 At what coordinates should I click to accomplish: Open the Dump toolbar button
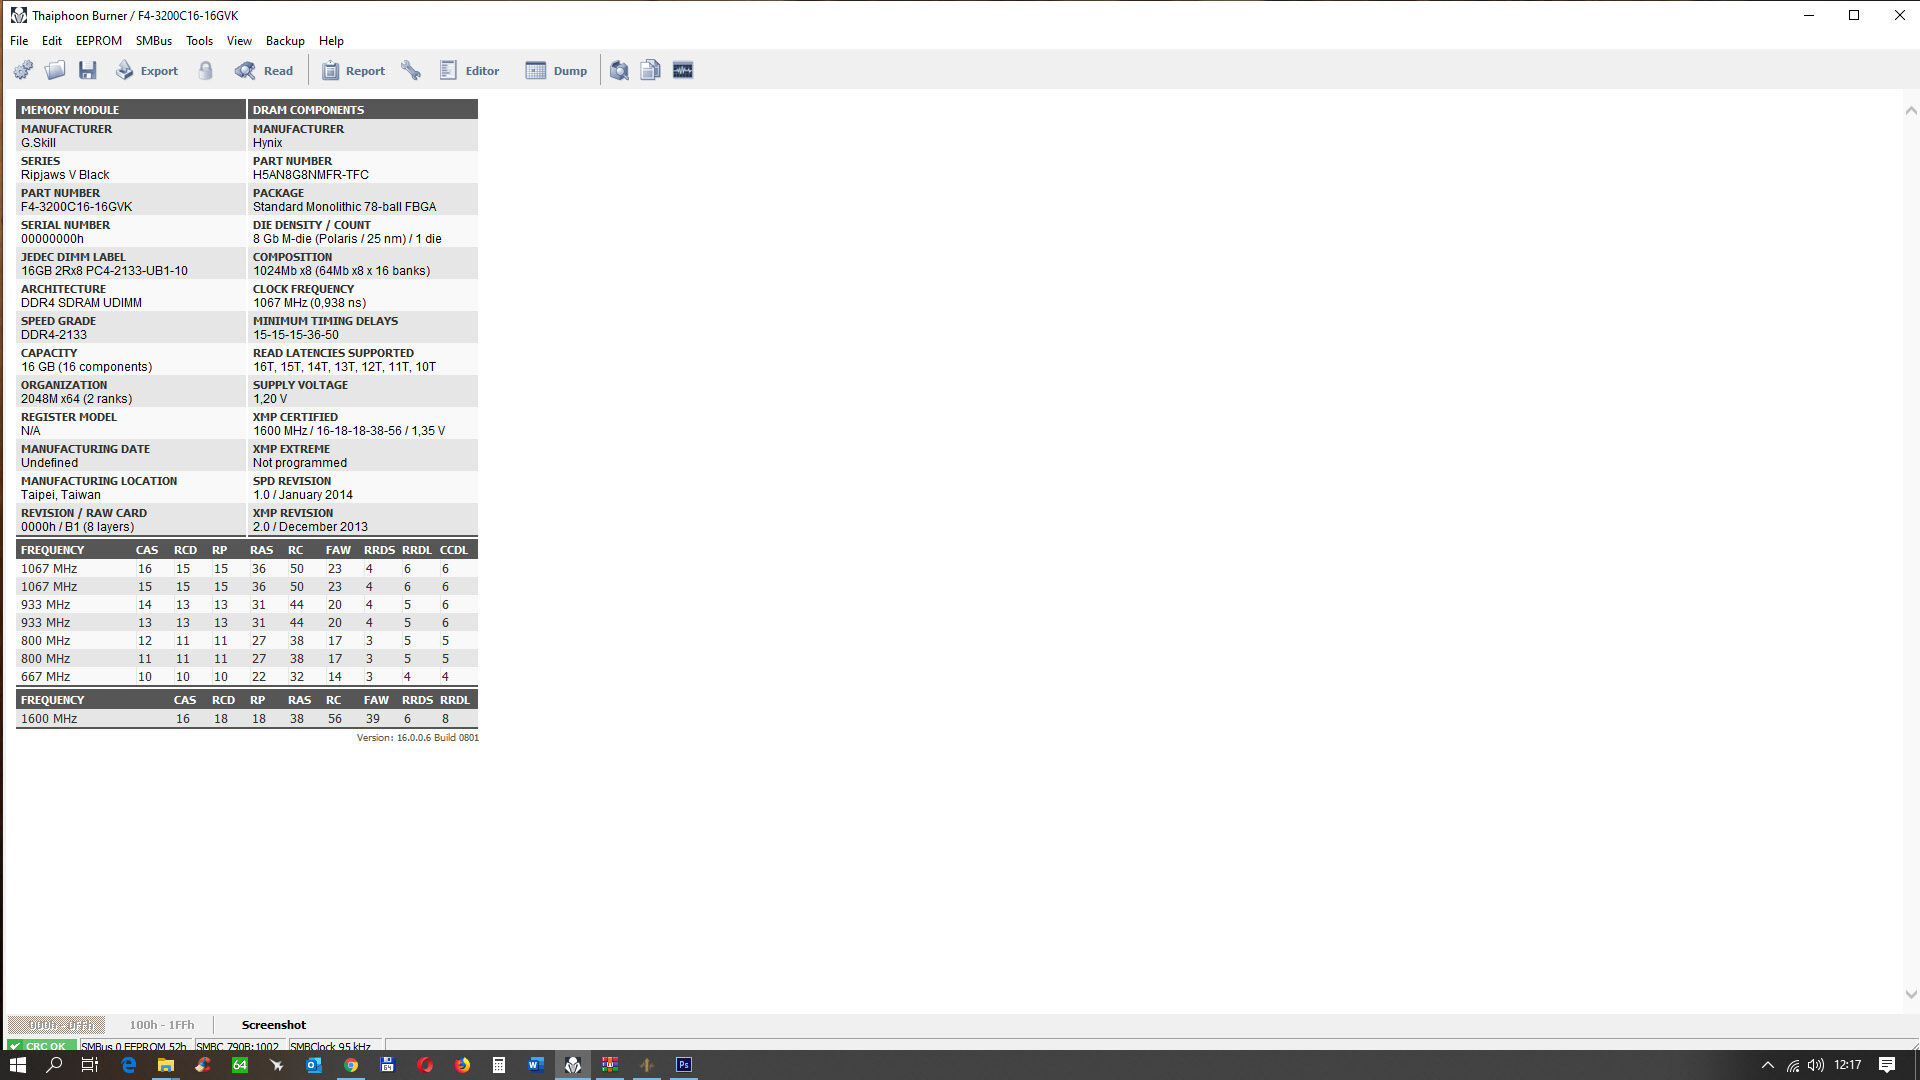coord(556,70)
